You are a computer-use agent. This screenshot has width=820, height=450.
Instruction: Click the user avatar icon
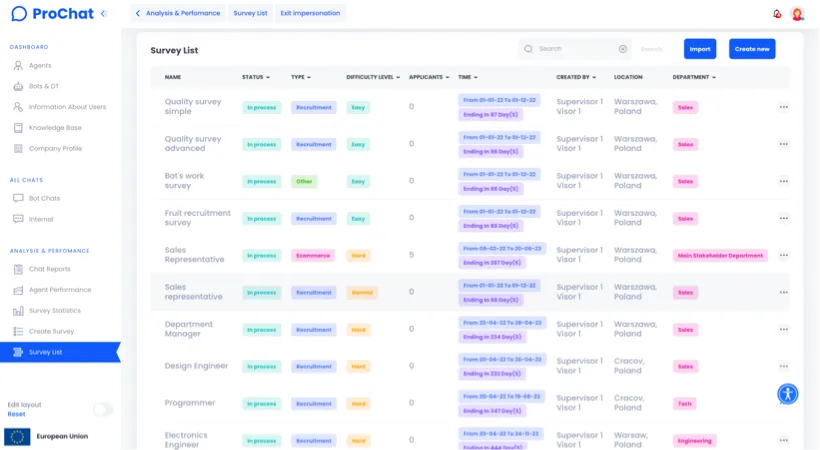pos(797,14)
